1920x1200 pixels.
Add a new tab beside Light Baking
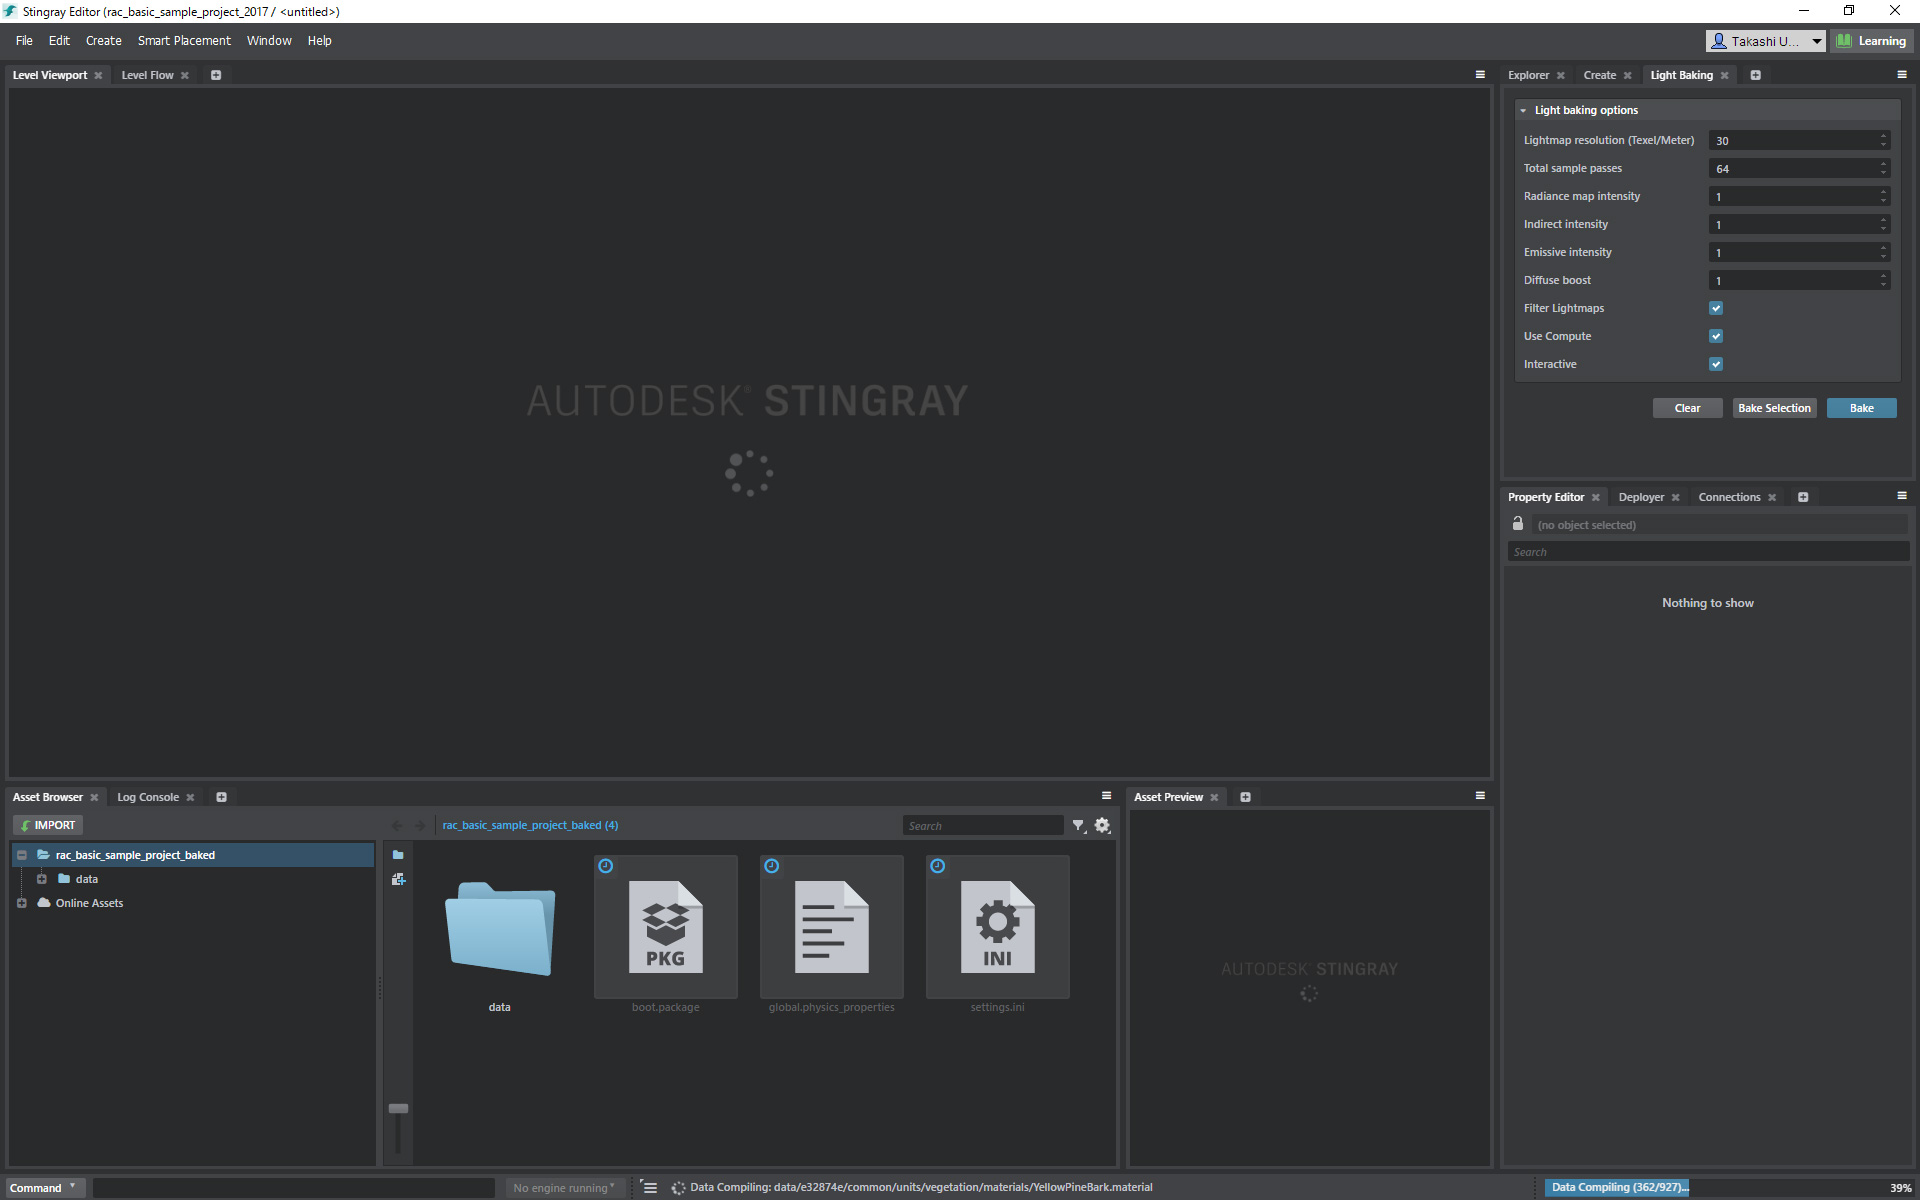pos(1755,75)
